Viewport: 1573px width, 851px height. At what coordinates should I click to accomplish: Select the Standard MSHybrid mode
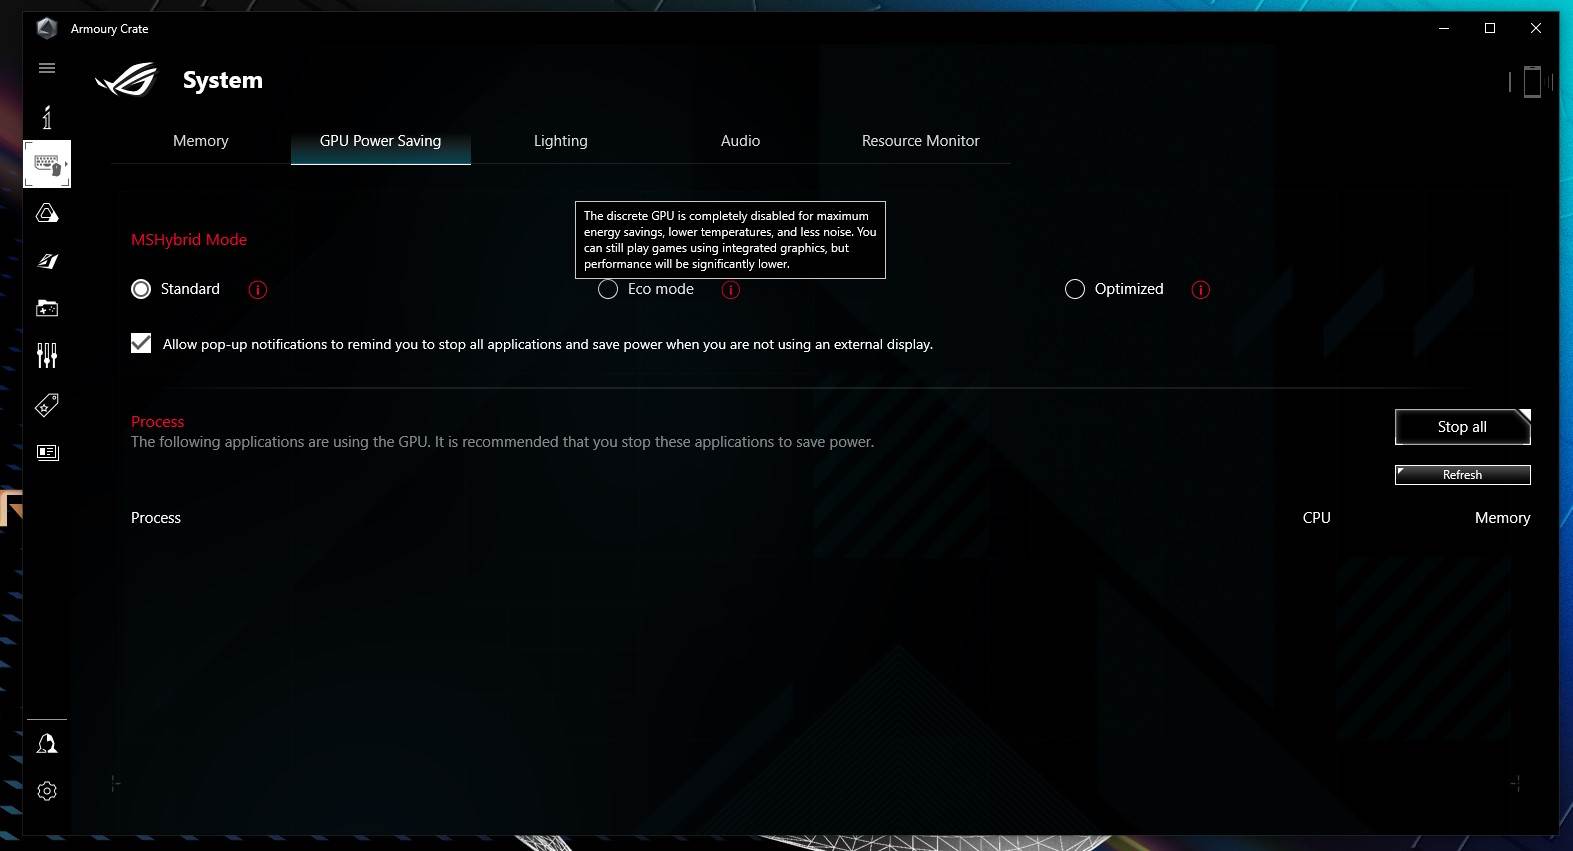[141, 289]
